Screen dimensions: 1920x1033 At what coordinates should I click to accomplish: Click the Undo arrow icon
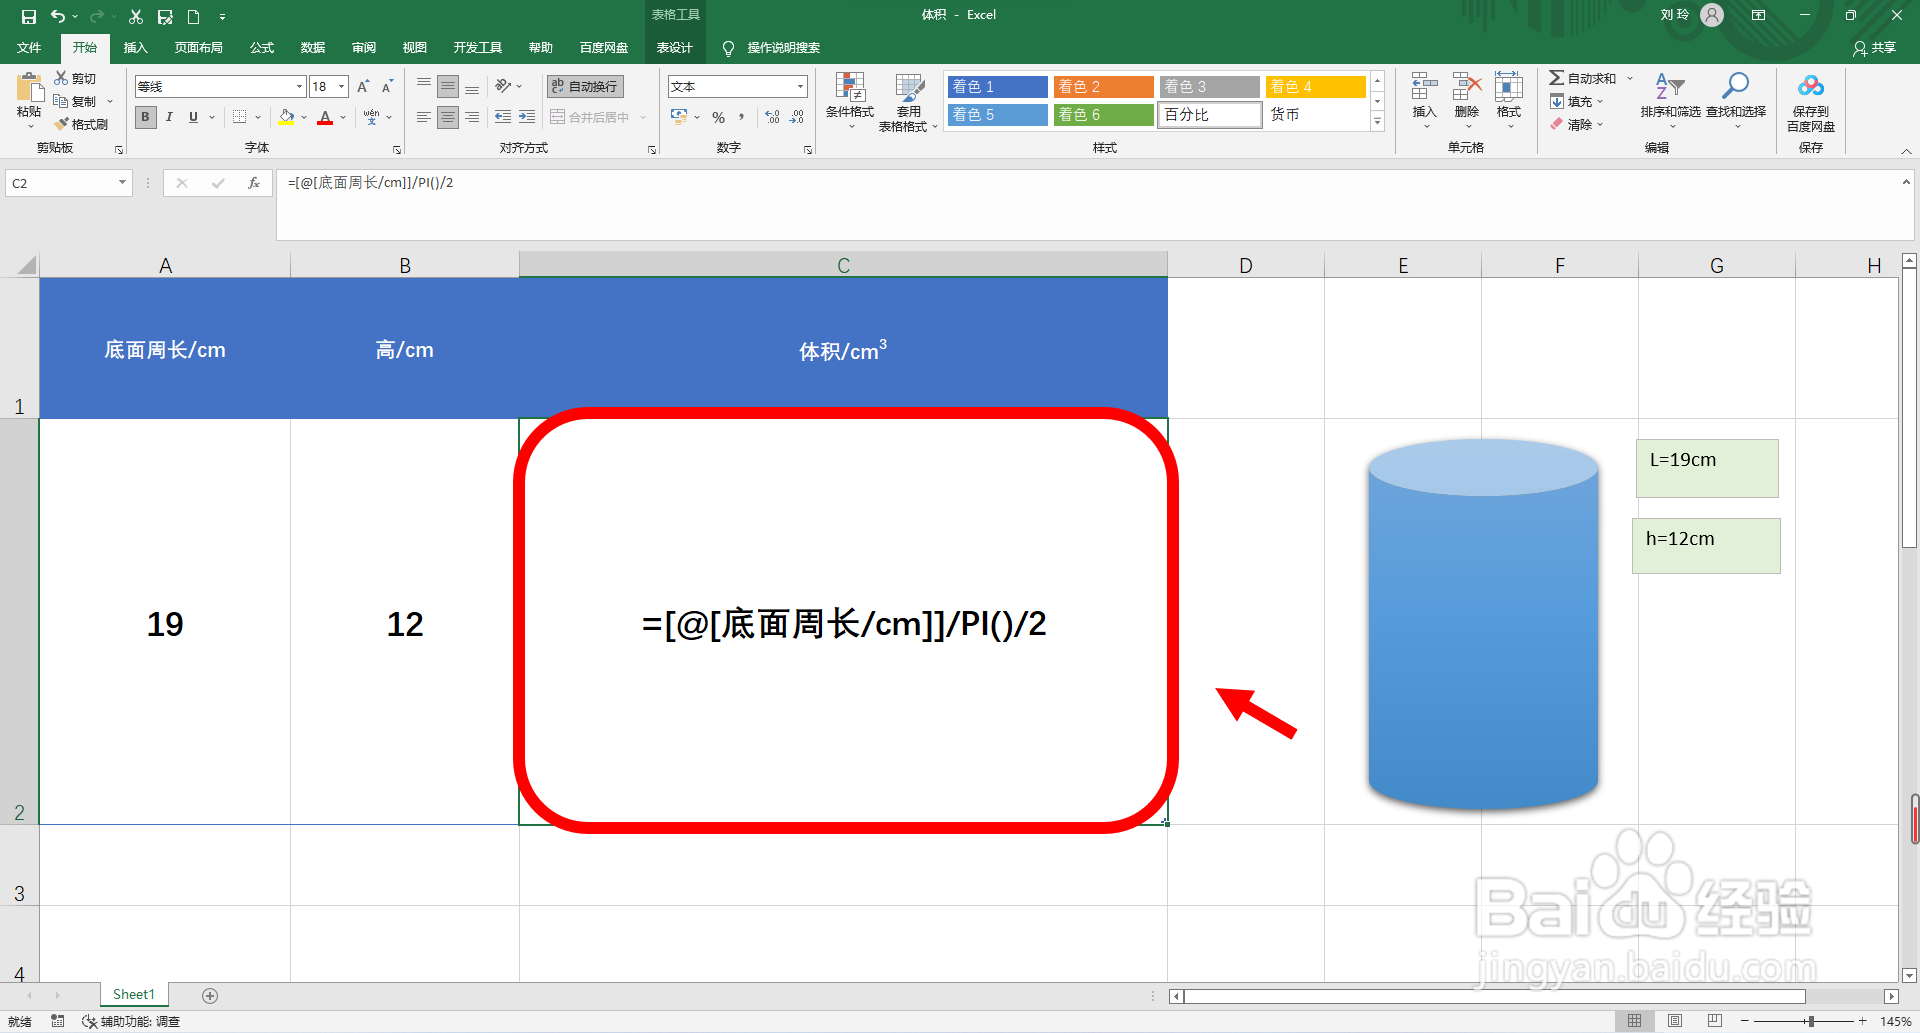point(58,16)
